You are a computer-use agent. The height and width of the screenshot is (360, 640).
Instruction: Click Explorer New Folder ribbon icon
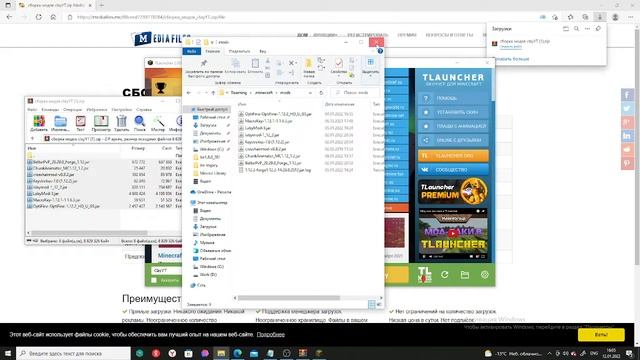point(309,63)
